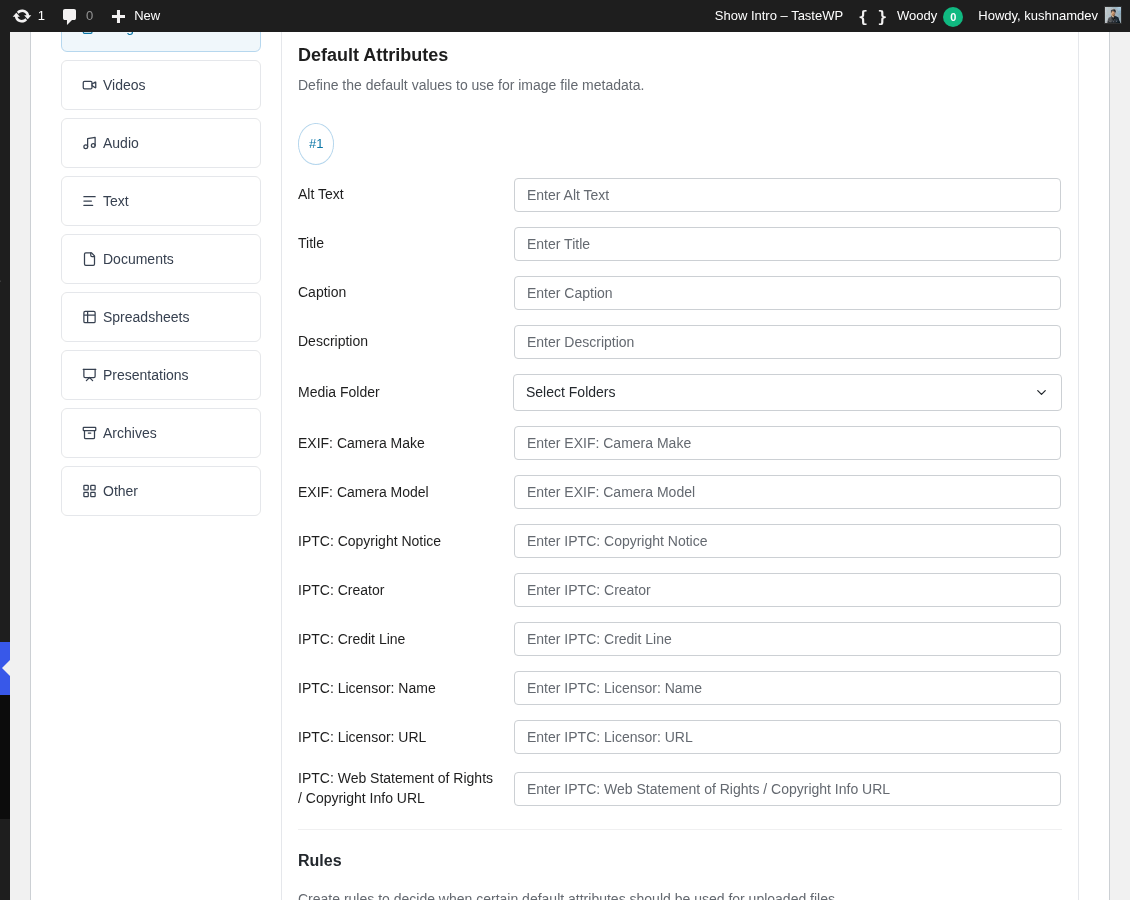Expand the Media Folder chevron
Viewport: 1130px width, 900px height.
(x=1041, y=392)
